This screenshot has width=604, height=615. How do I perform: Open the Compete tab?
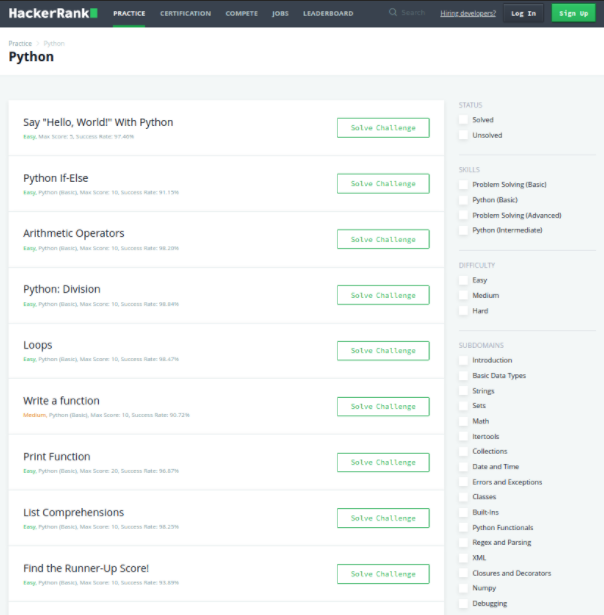click(242, 13)
